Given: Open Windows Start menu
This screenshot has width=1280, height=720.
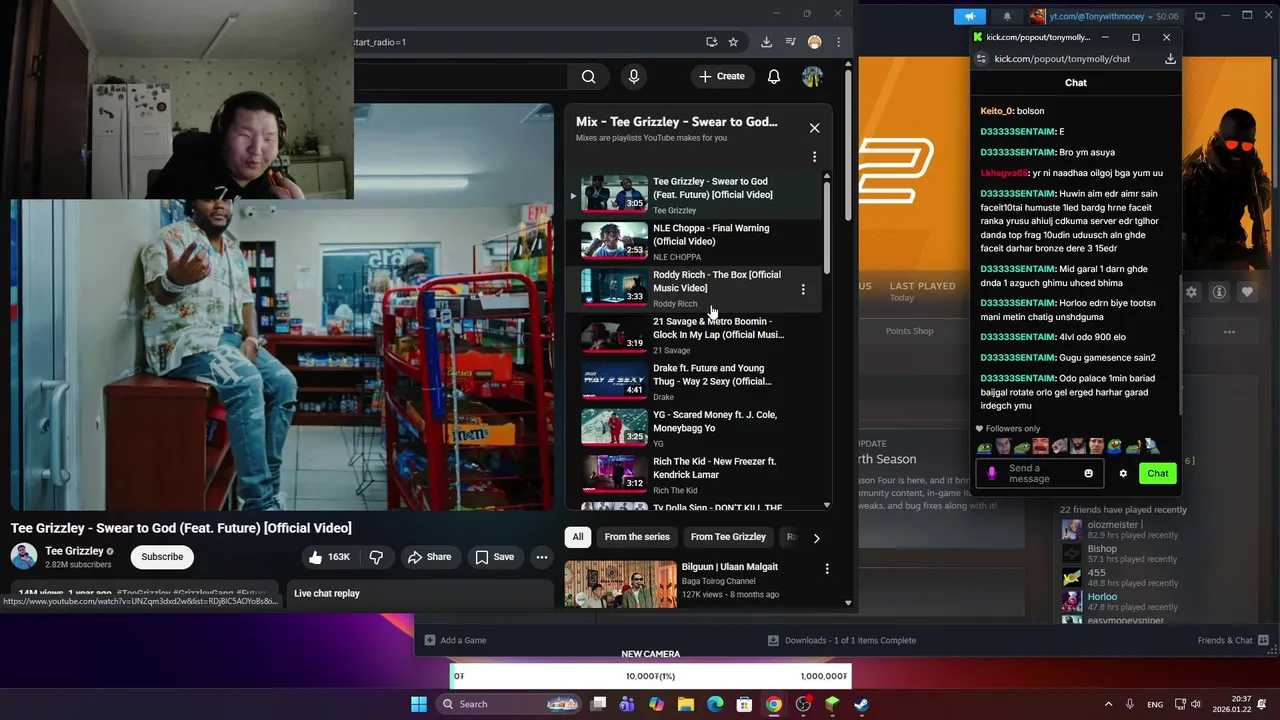Looking at the screenshot, I should (x=419, y=704).
